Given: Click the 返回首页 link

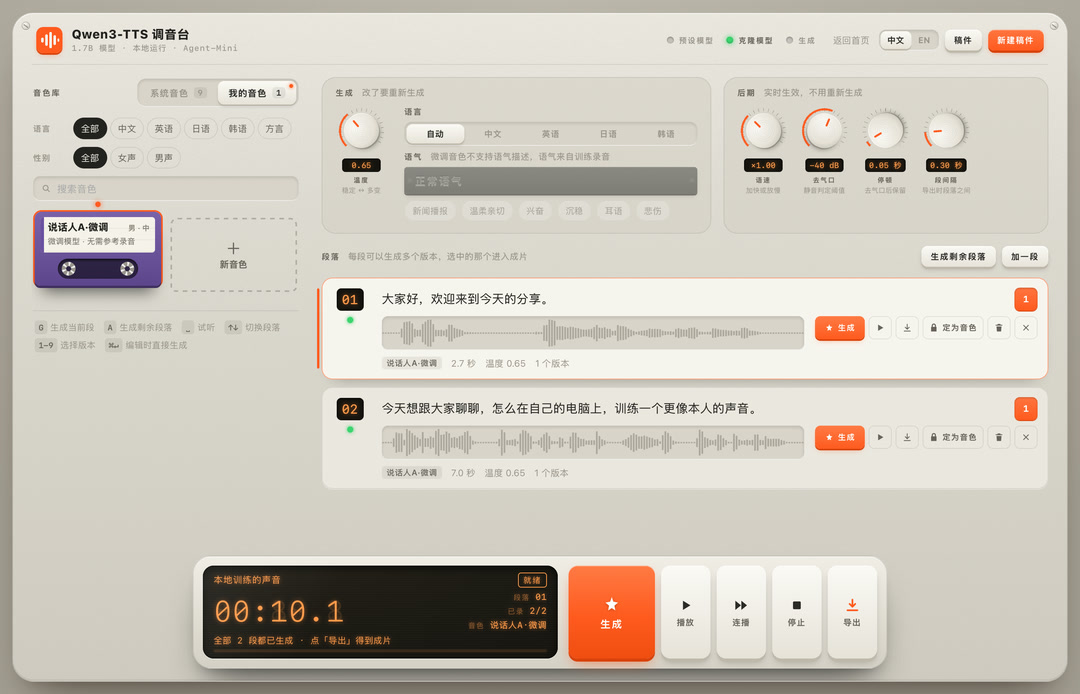Looking at the screenshot, I should pyautogui.click(x=851, y=41).
